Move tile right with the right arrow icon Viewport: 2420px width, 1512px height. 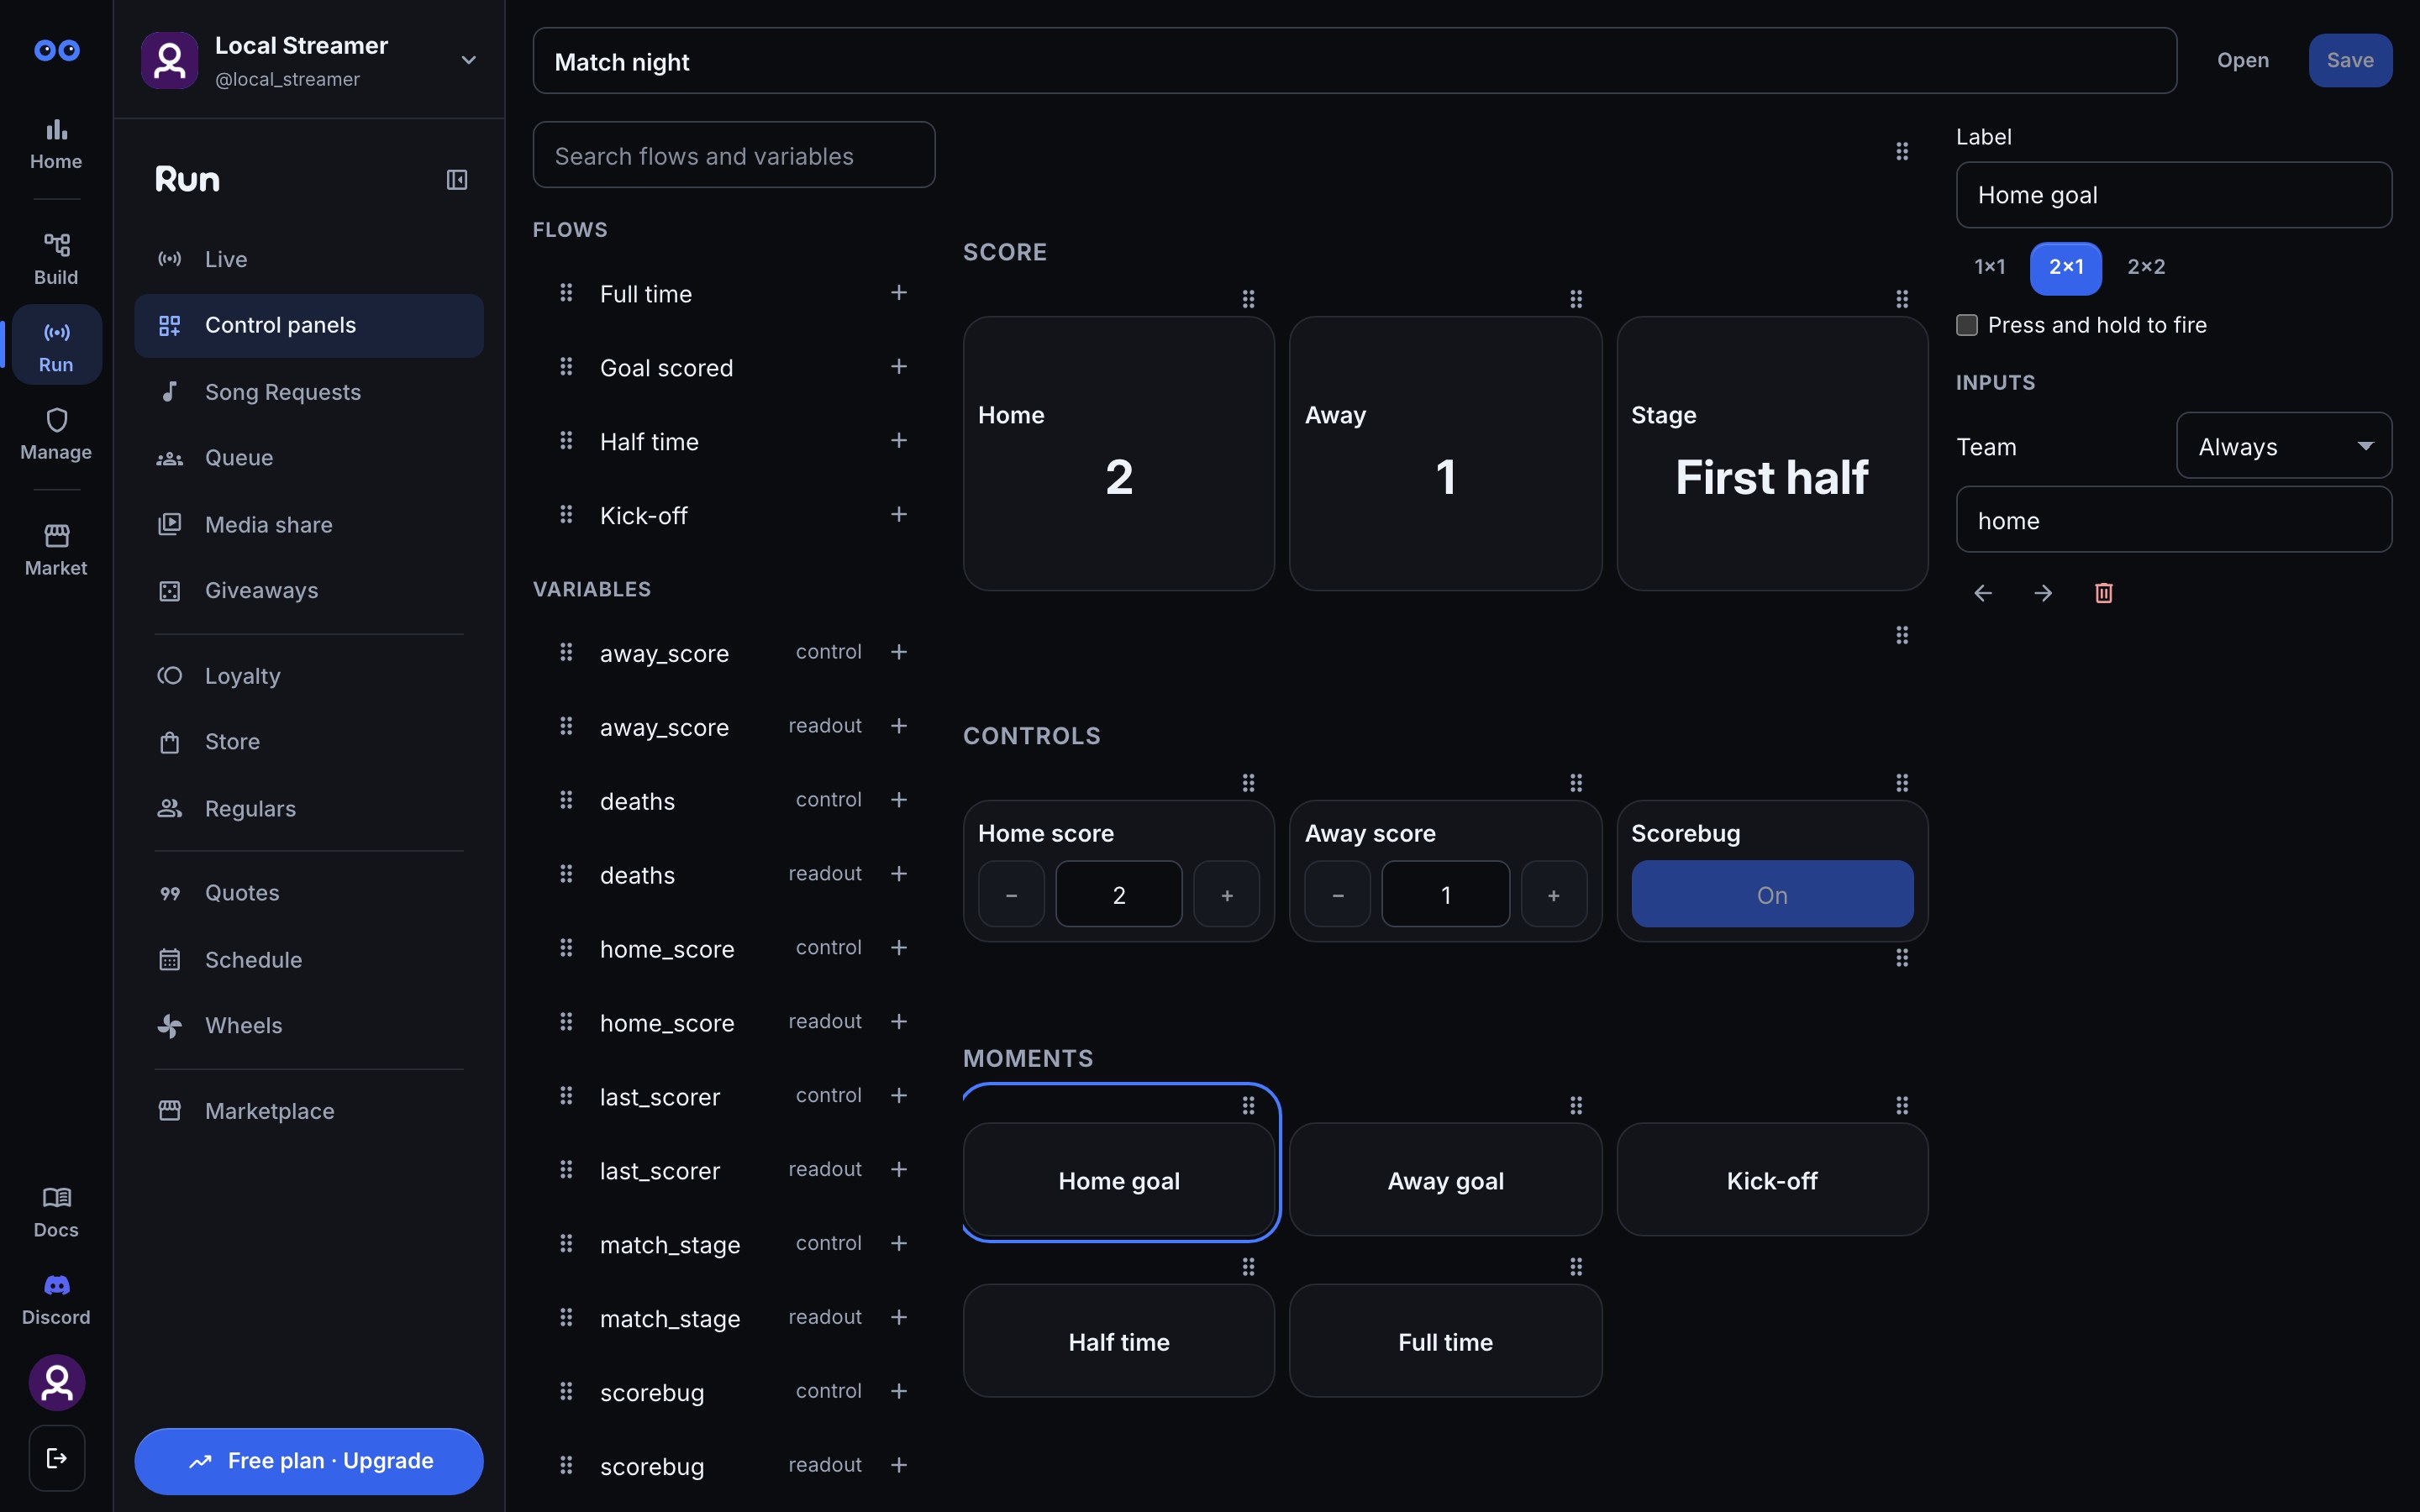[2043, 593]
